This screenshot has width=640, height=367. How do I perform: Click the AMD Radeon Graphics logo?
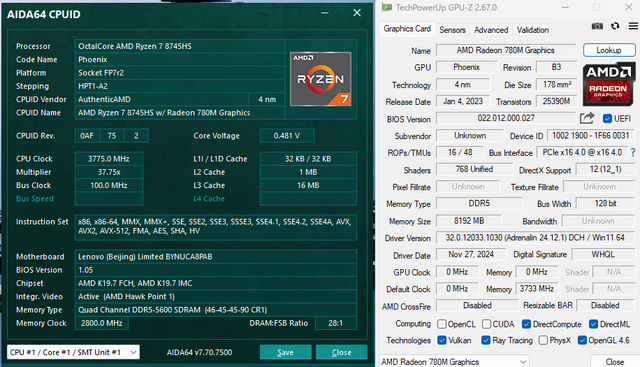[x=609, y=84]
